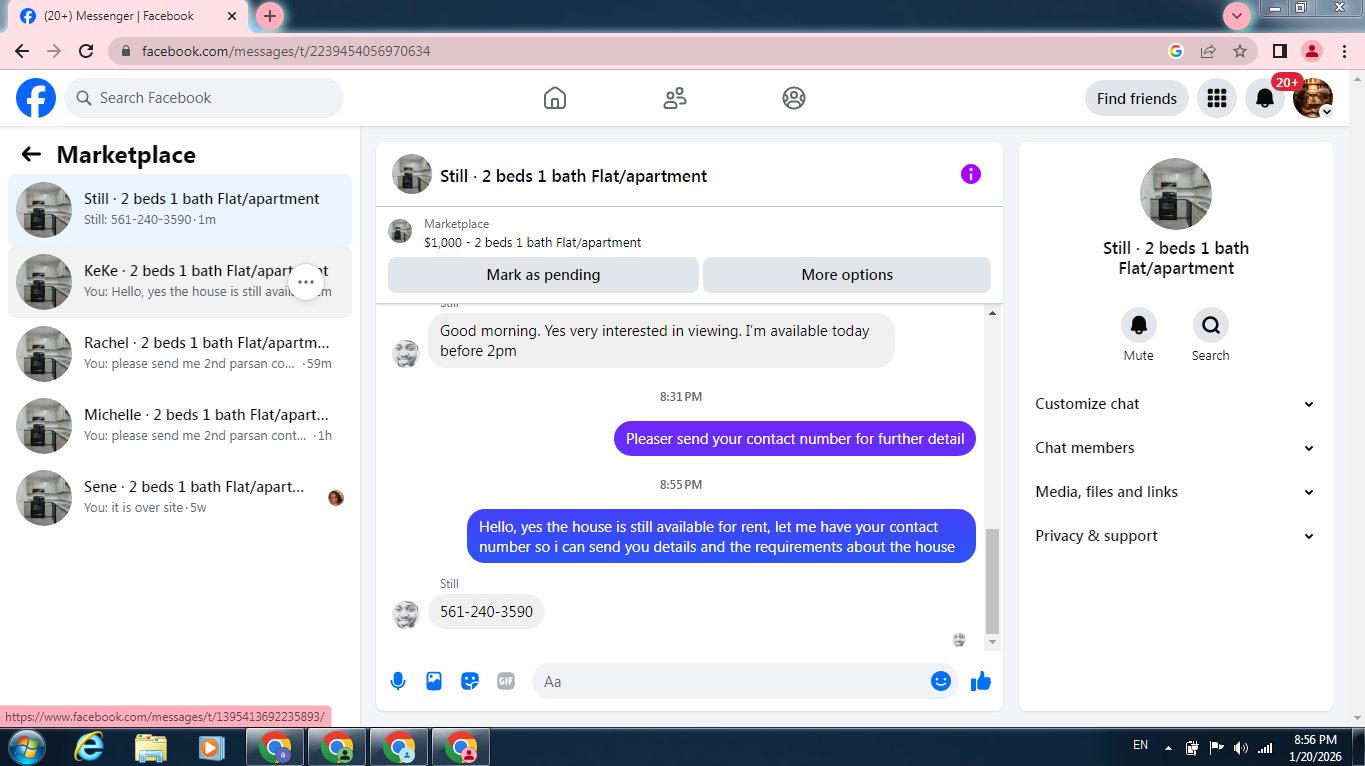This screenshot has height=766, width=1365.
Task: Open the account profile picture menu
Action: point(1313,98)
